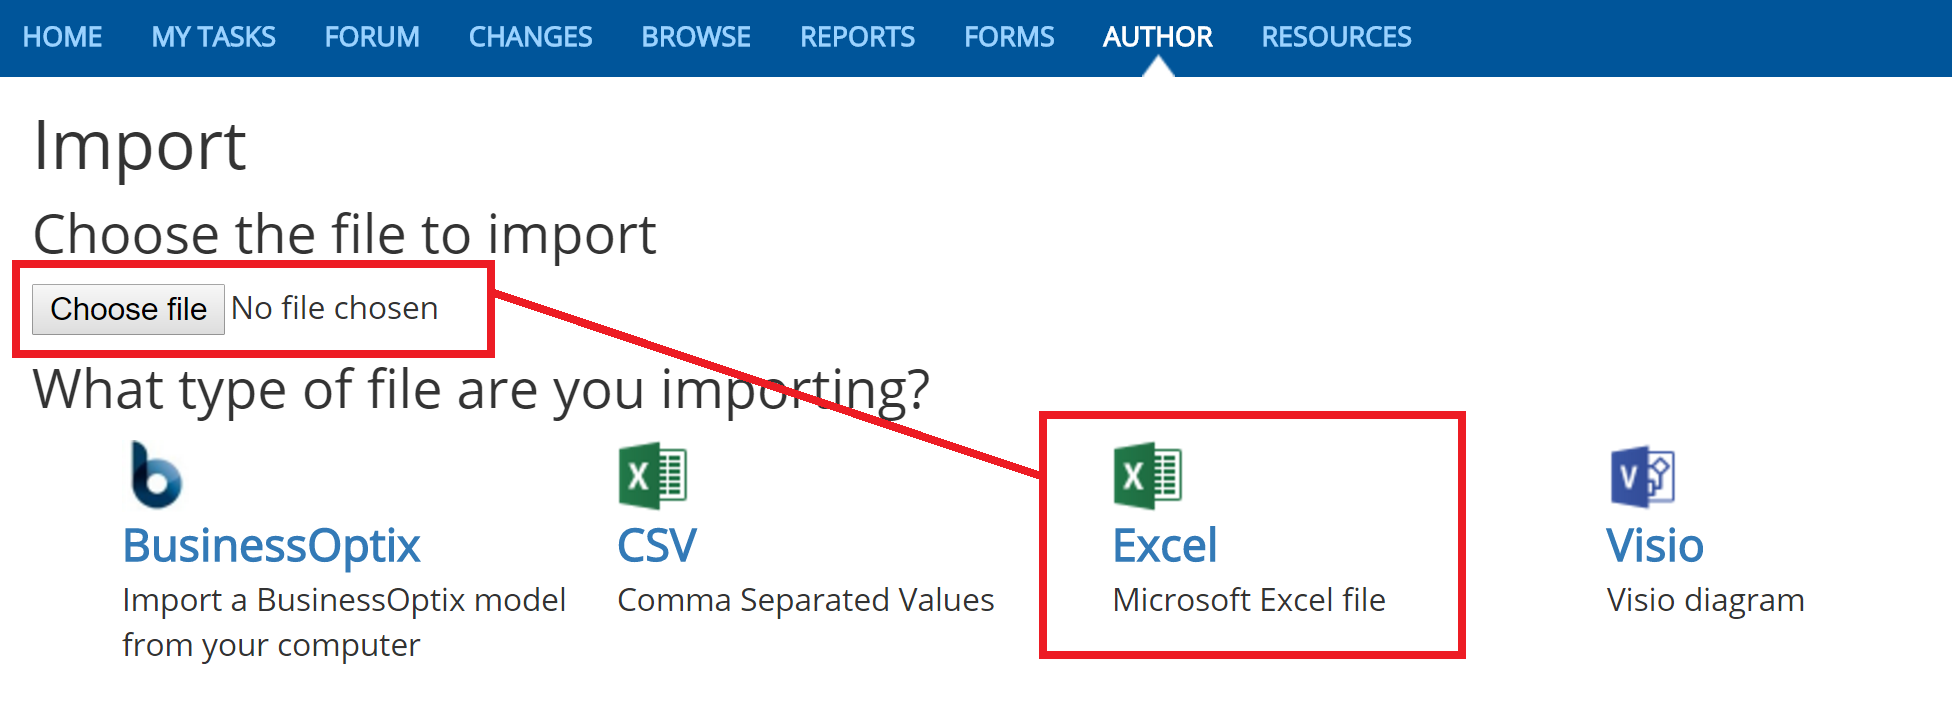Select the AUTHOR navigation tab

coord(1157,37)
